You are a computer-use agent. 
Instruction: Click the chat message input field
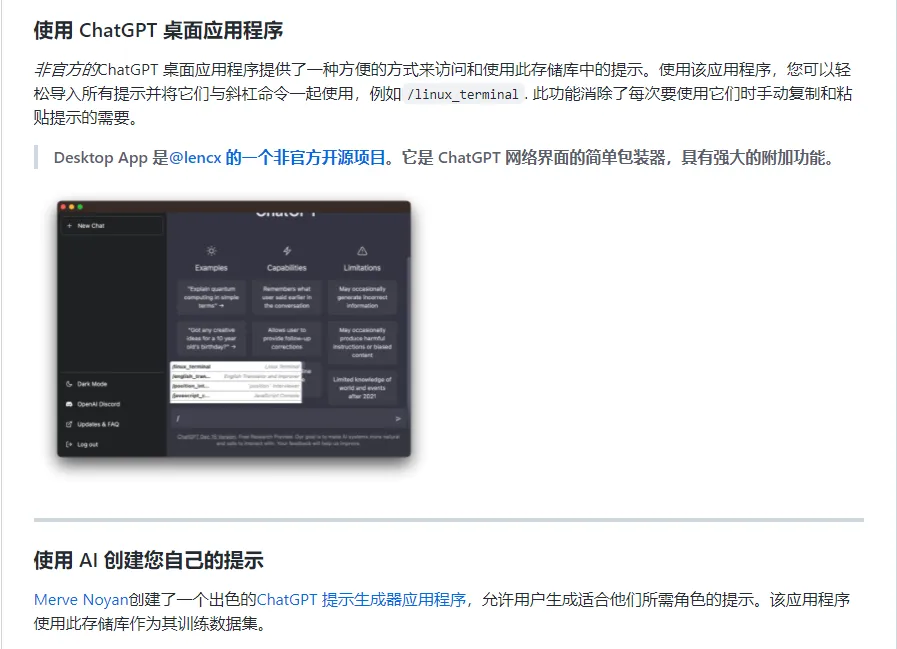[280, 418]
